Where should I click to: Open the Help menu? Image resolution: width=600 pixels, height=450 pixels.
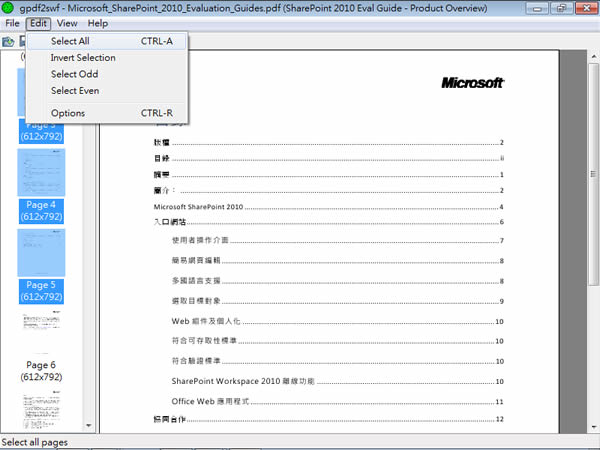tap(98, 23)
